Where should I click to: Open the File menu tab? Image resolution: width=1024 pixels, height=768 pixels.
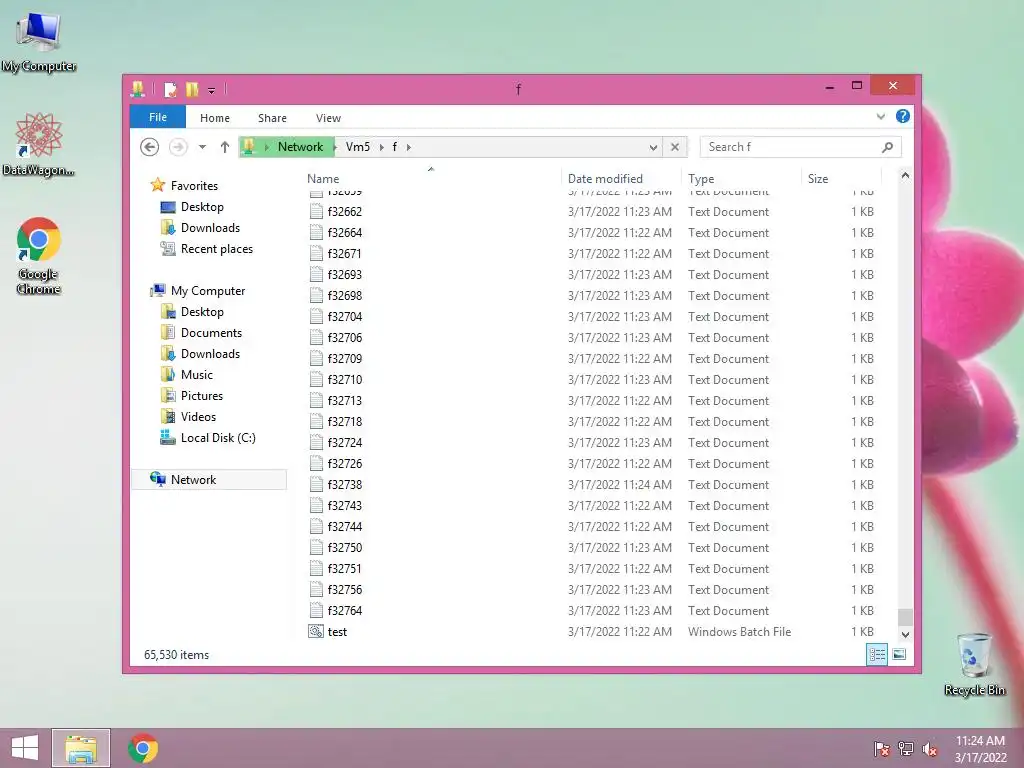[x=158, y=117]
